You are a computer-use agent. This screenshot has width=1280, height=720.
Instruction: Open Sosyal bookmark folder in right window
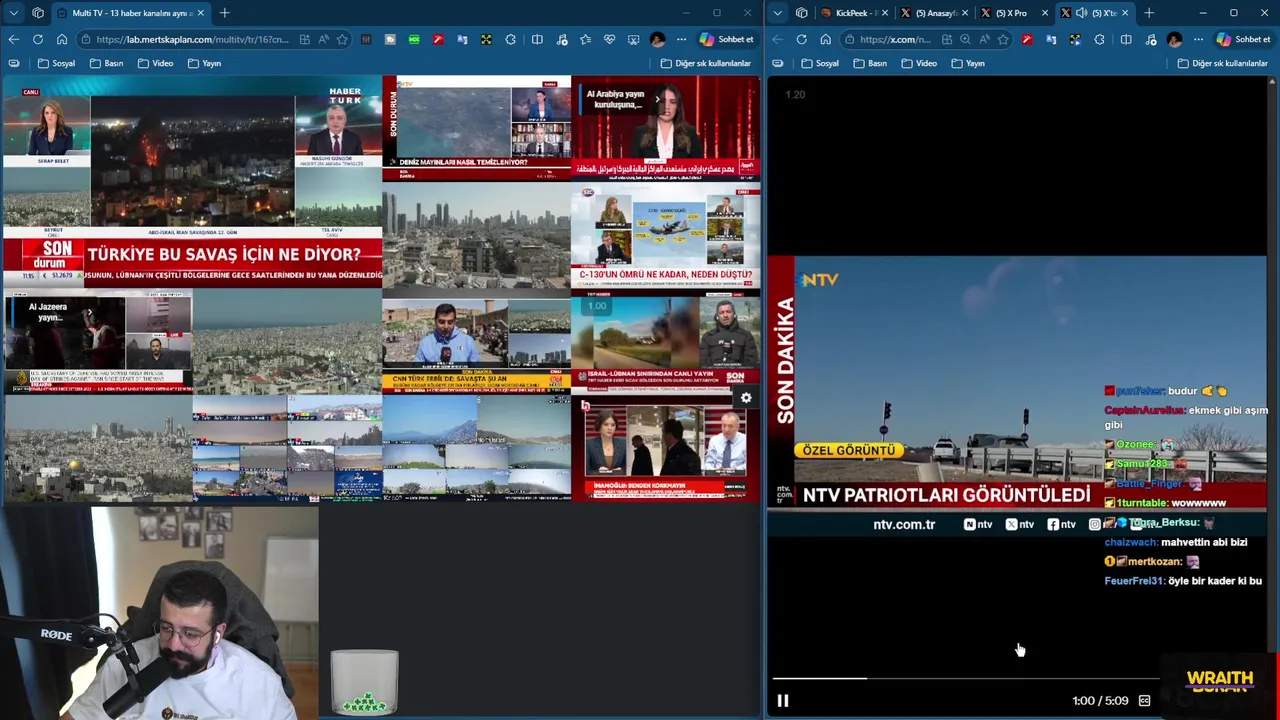click(x=820, y=63)
